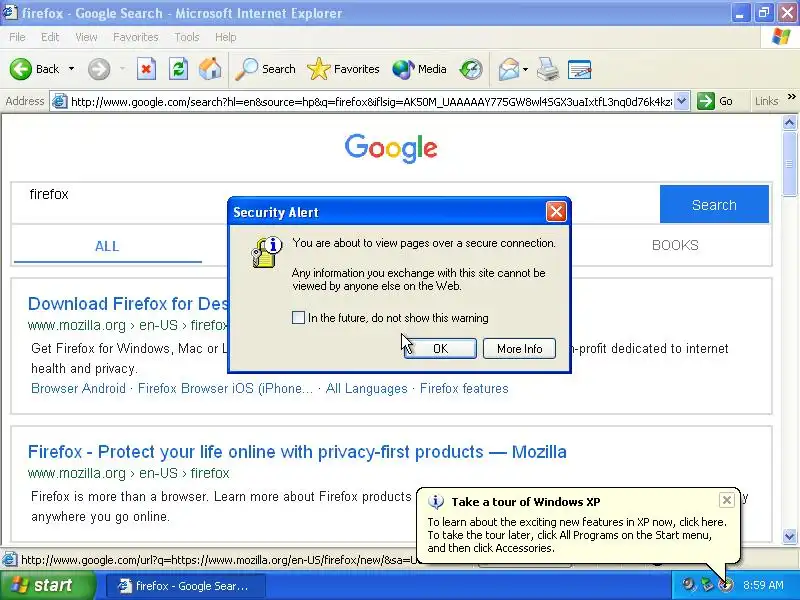
Task: Click the gray Forward arrow icon
Action: point(99,69)
